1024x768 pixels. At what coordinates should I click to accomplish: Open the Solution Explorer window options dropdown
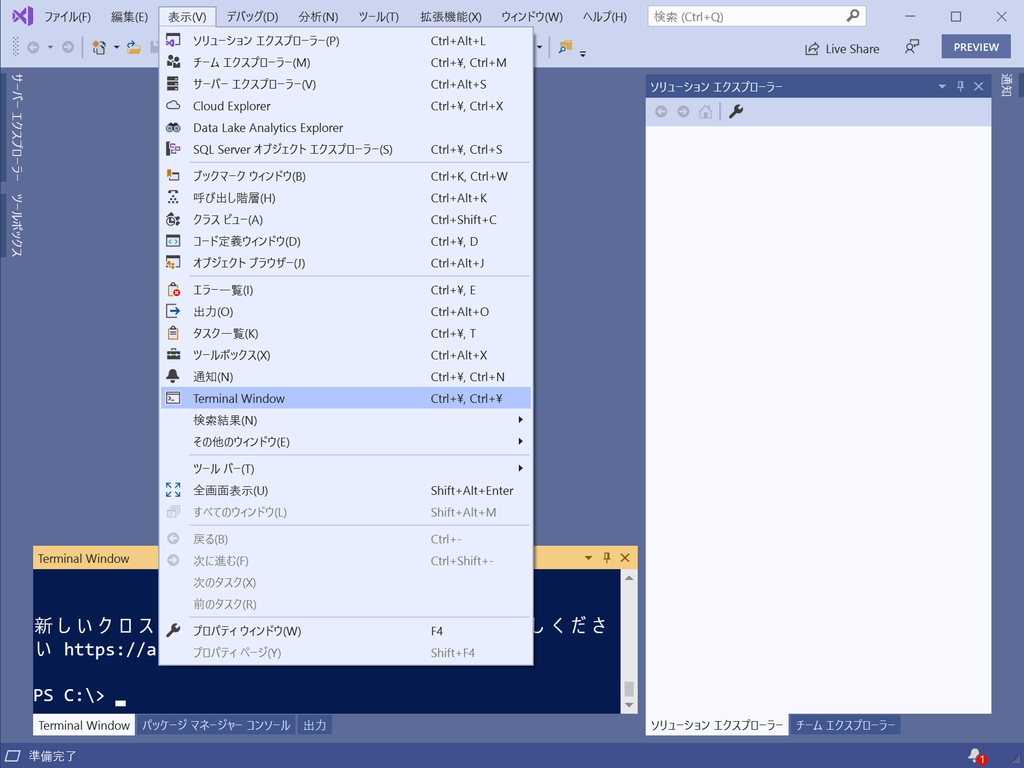(x=941, y=86)
